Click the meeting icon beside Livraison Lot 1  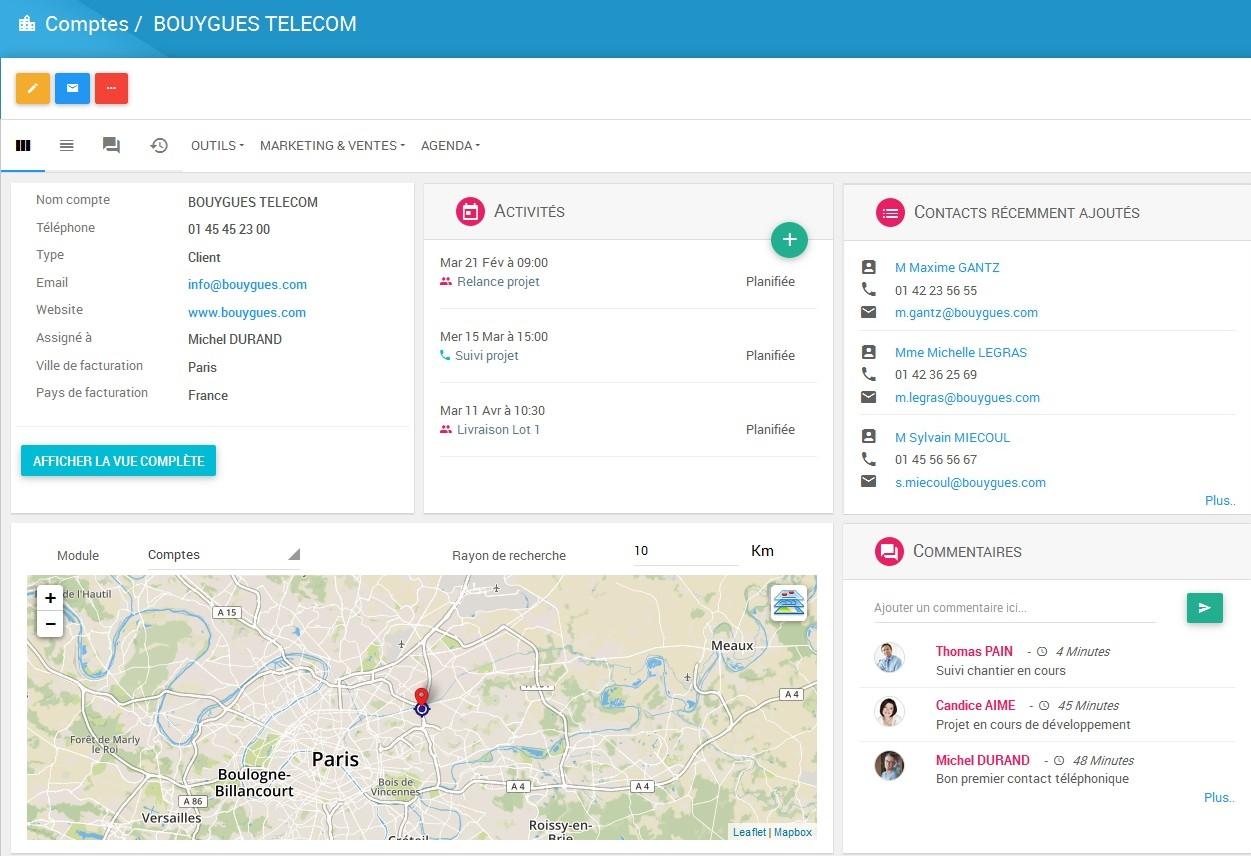[446, 430]
